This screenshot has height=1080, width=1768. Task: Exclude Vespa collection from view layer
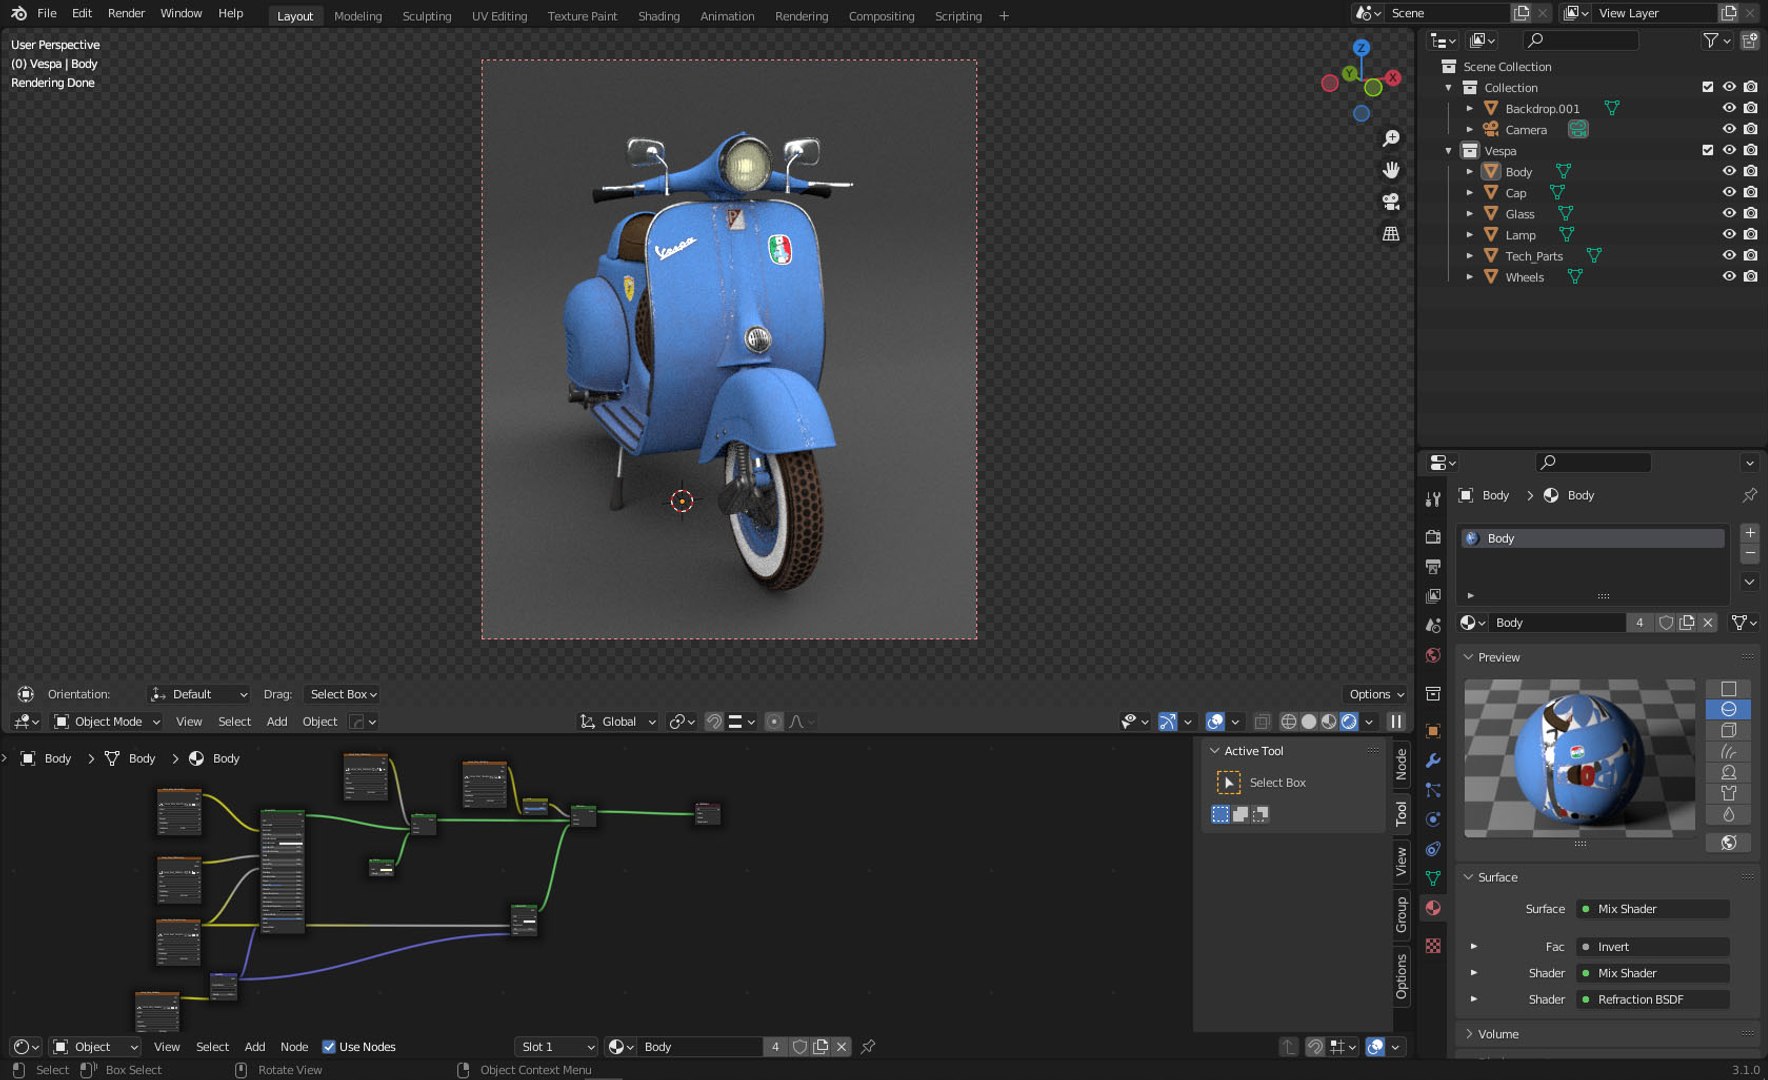click(x=1708, y=150)
